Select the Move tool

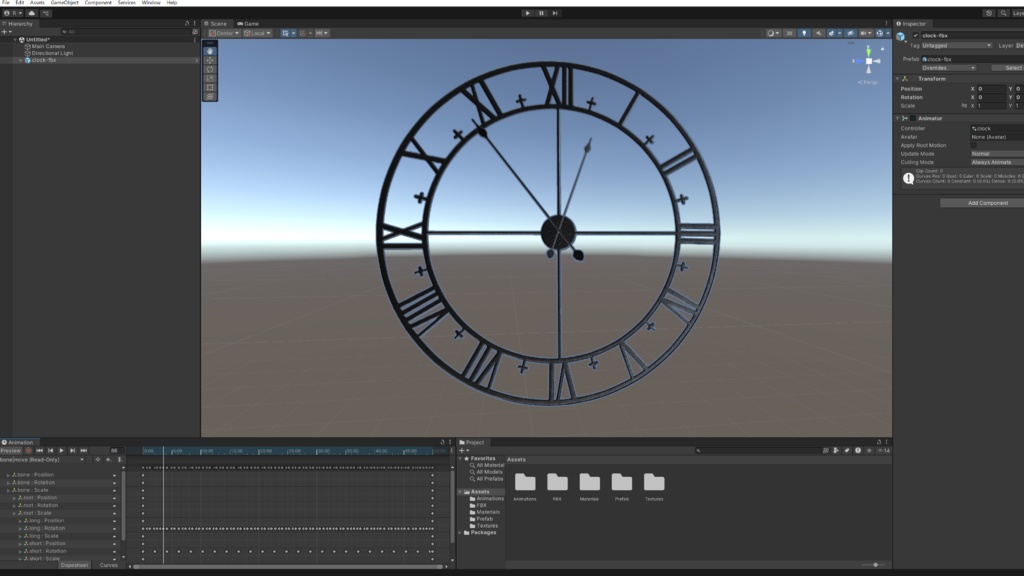209,58
